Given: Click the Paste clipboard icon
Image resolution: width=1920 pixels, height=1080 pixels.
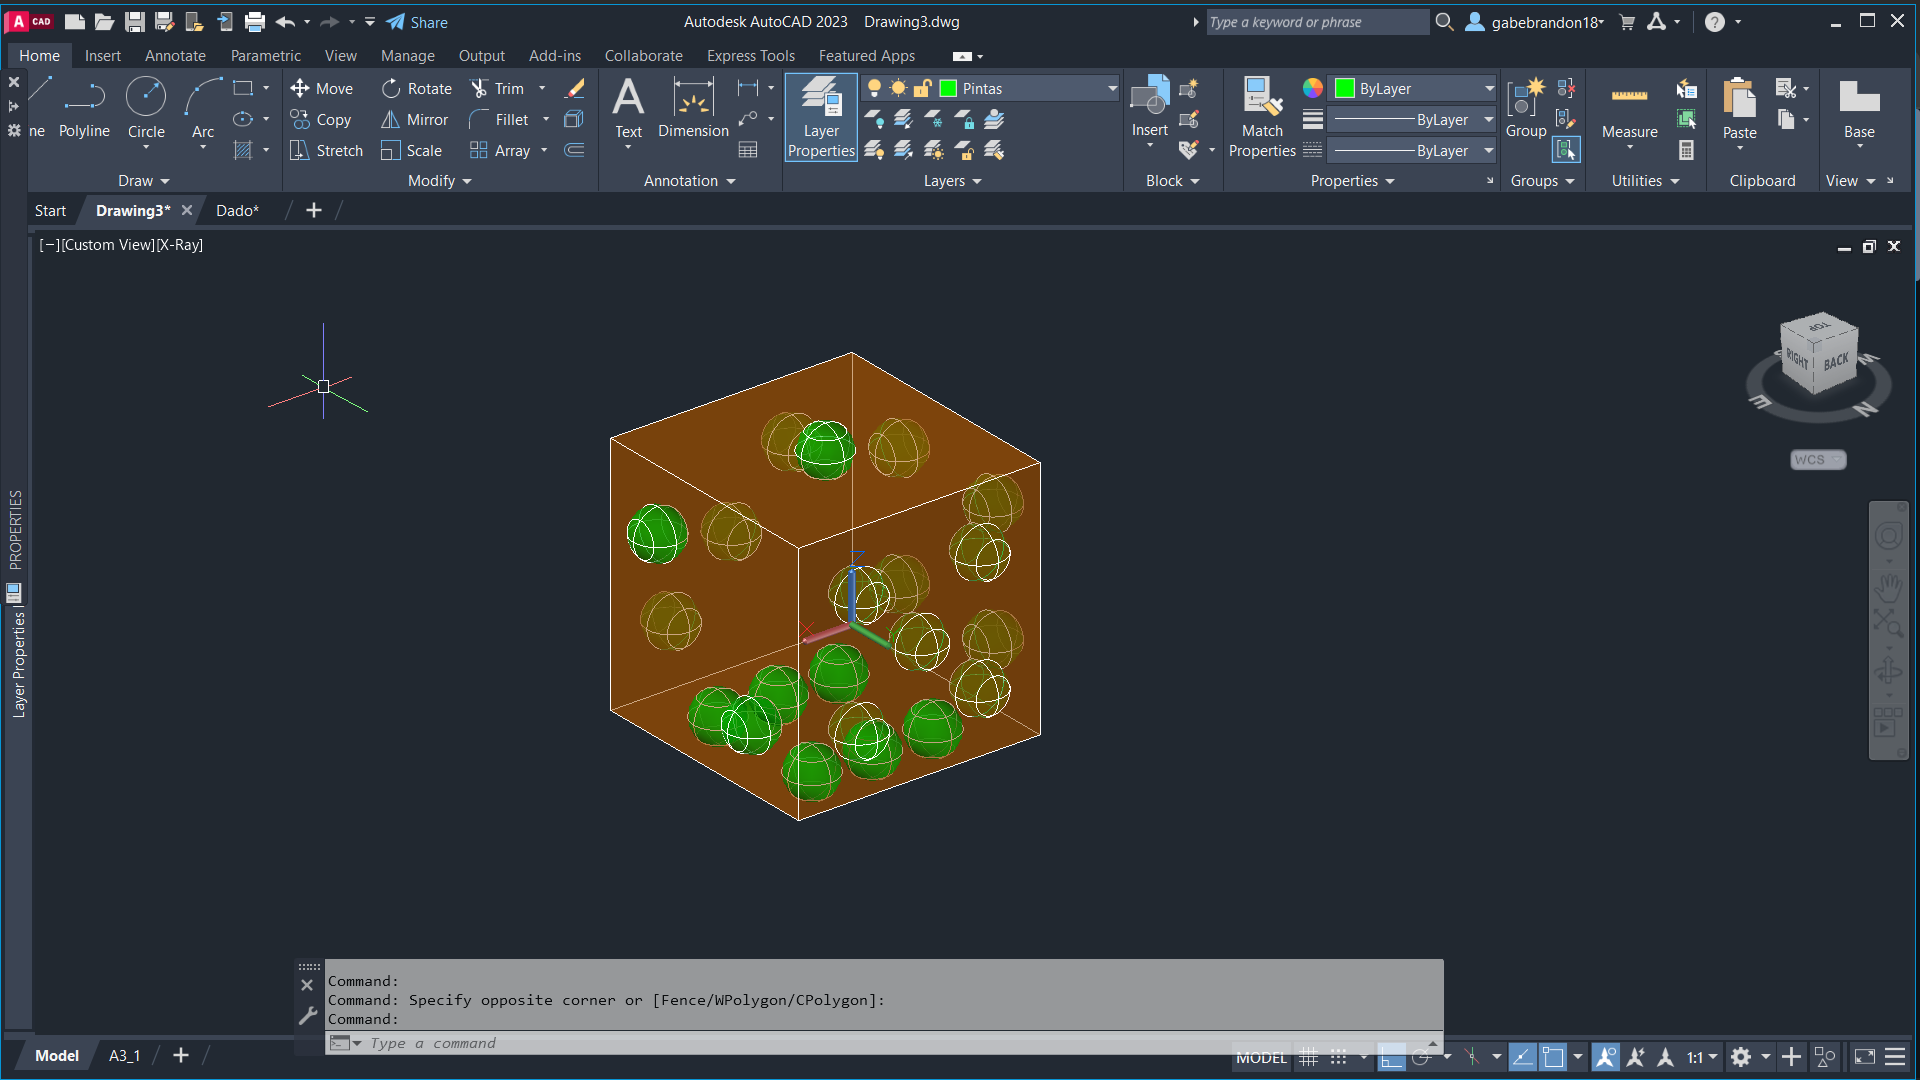Looking at the screenshot, I should 1739,100.
